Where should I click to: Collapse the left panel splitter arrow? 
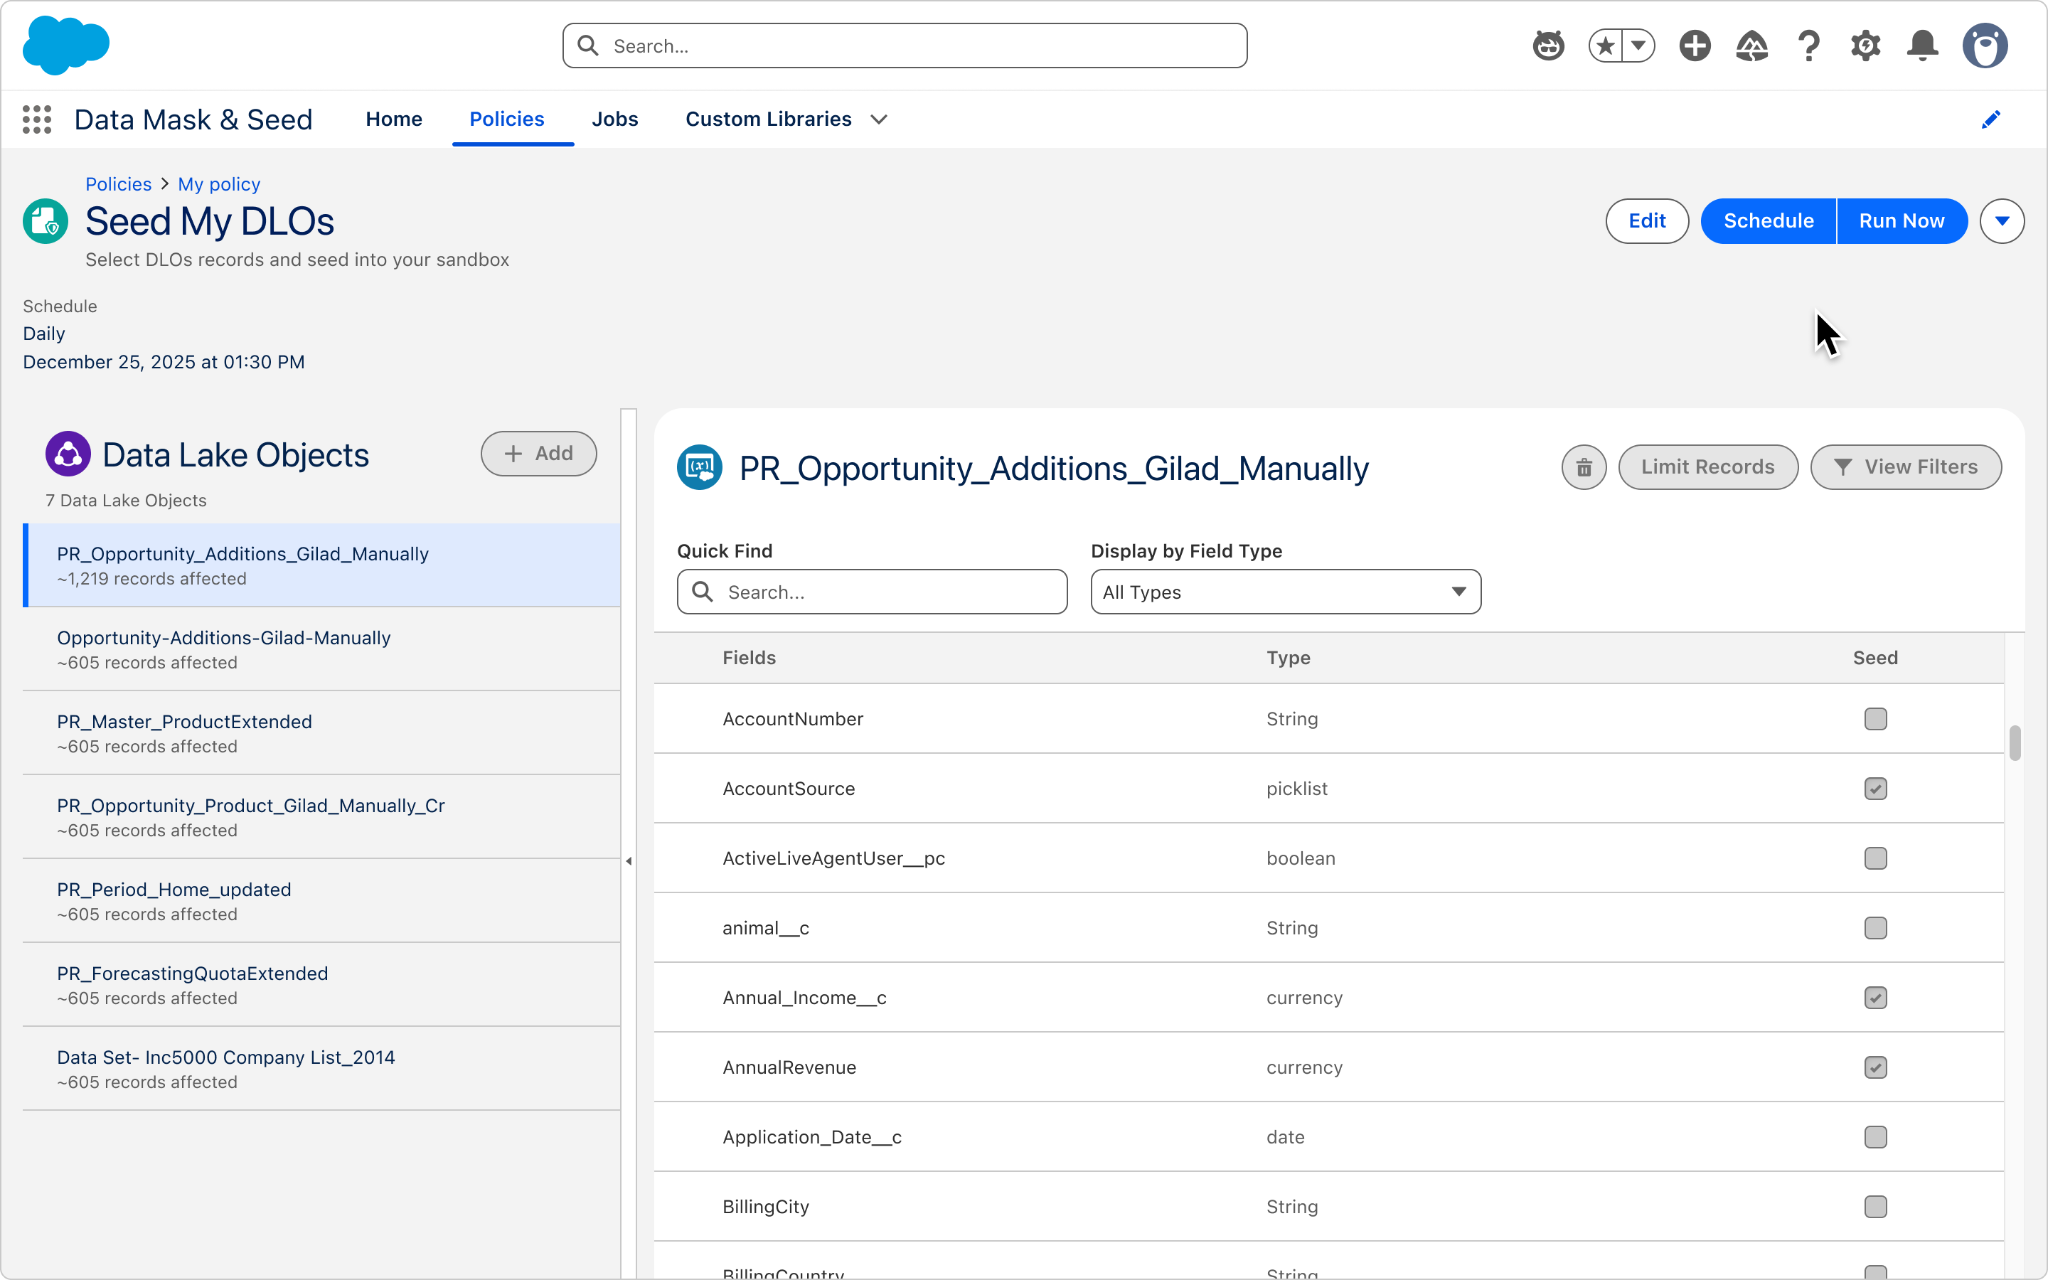point(629,860)
